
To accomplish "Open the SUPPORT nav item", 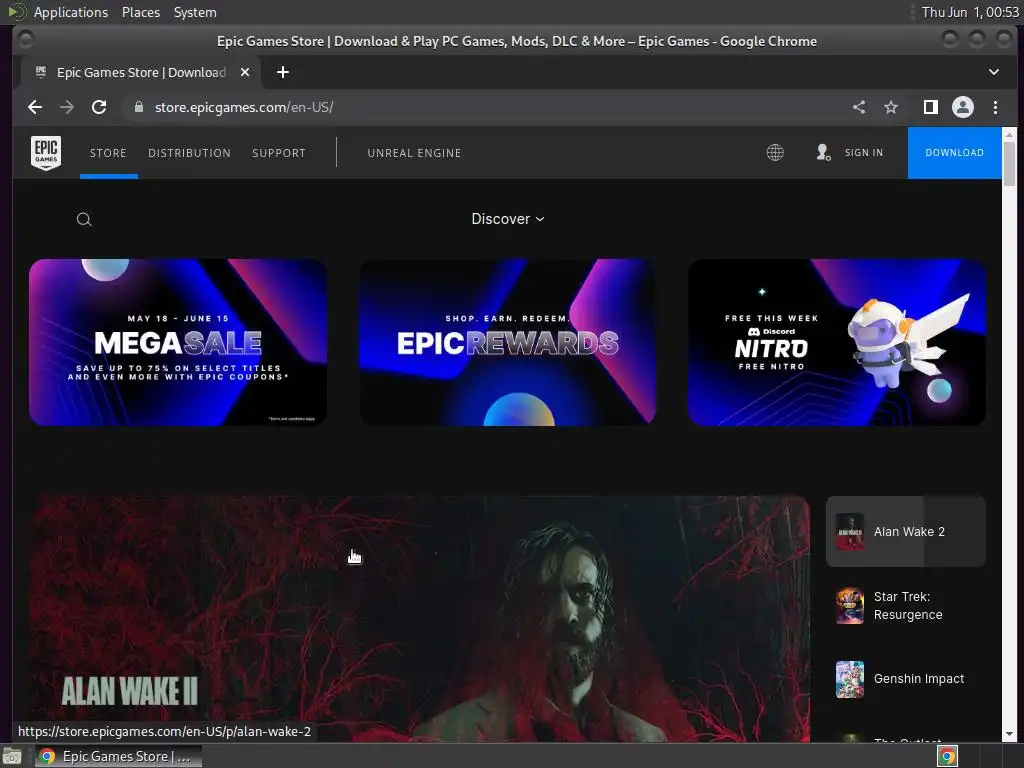I will pos(279,153).
